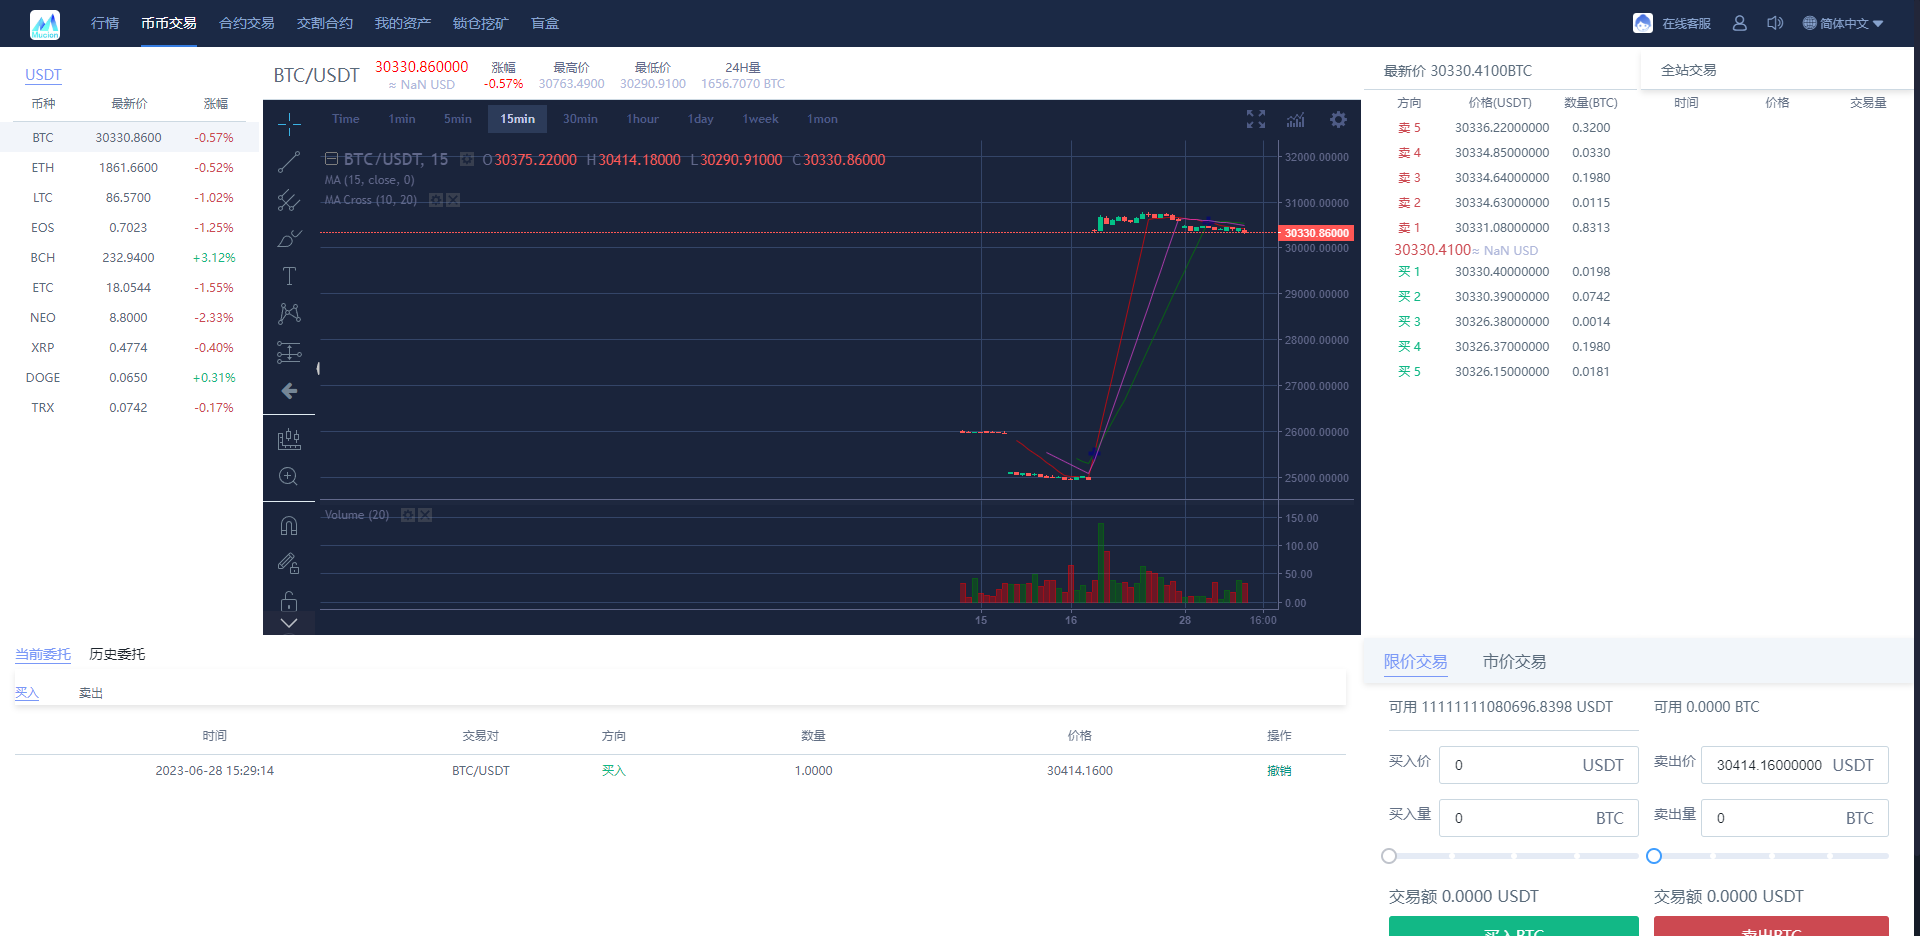Switch chart interval to 1min

[x=402, y=119]
